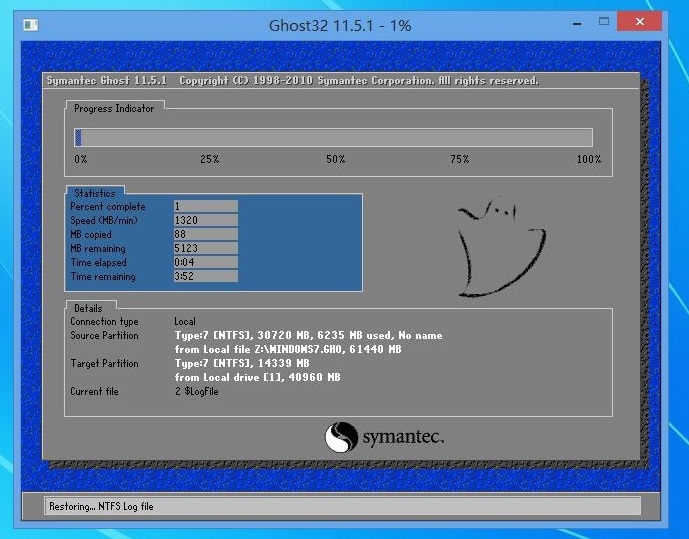Click the Details group label

88,308
